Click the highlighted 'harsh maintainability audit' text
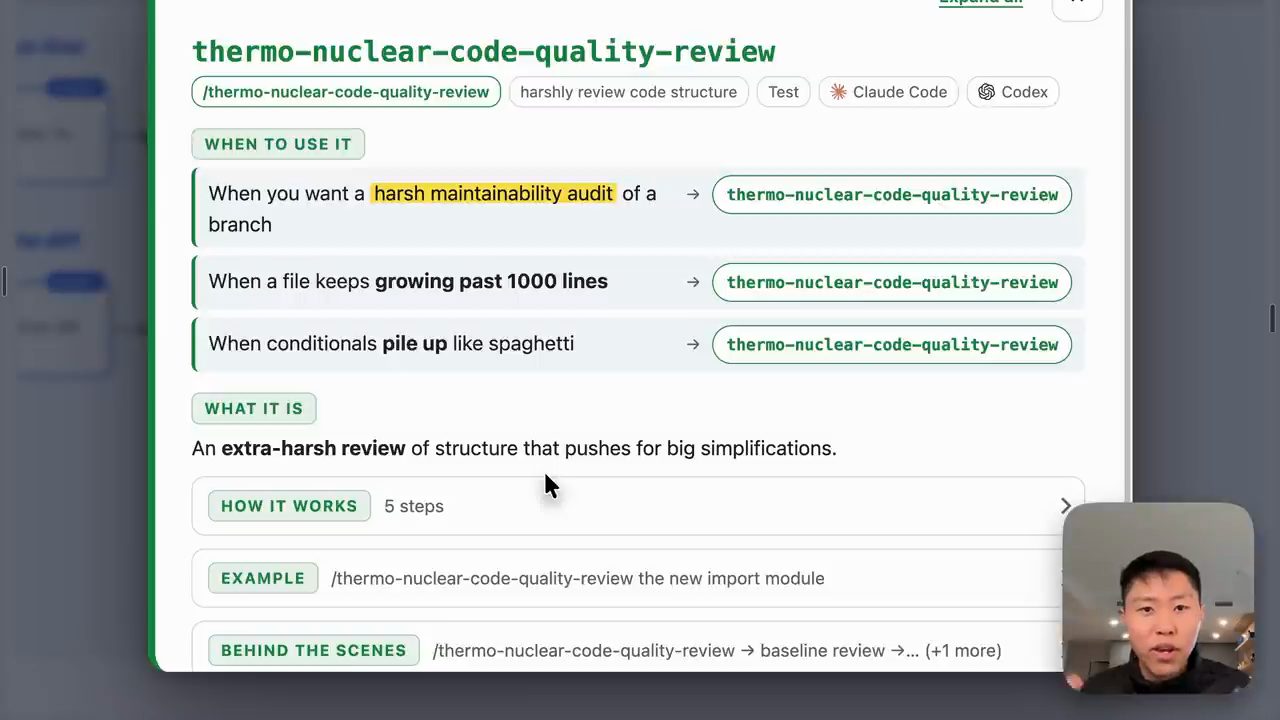Screen dimensions: 1280x720 (x=493, y=193)
